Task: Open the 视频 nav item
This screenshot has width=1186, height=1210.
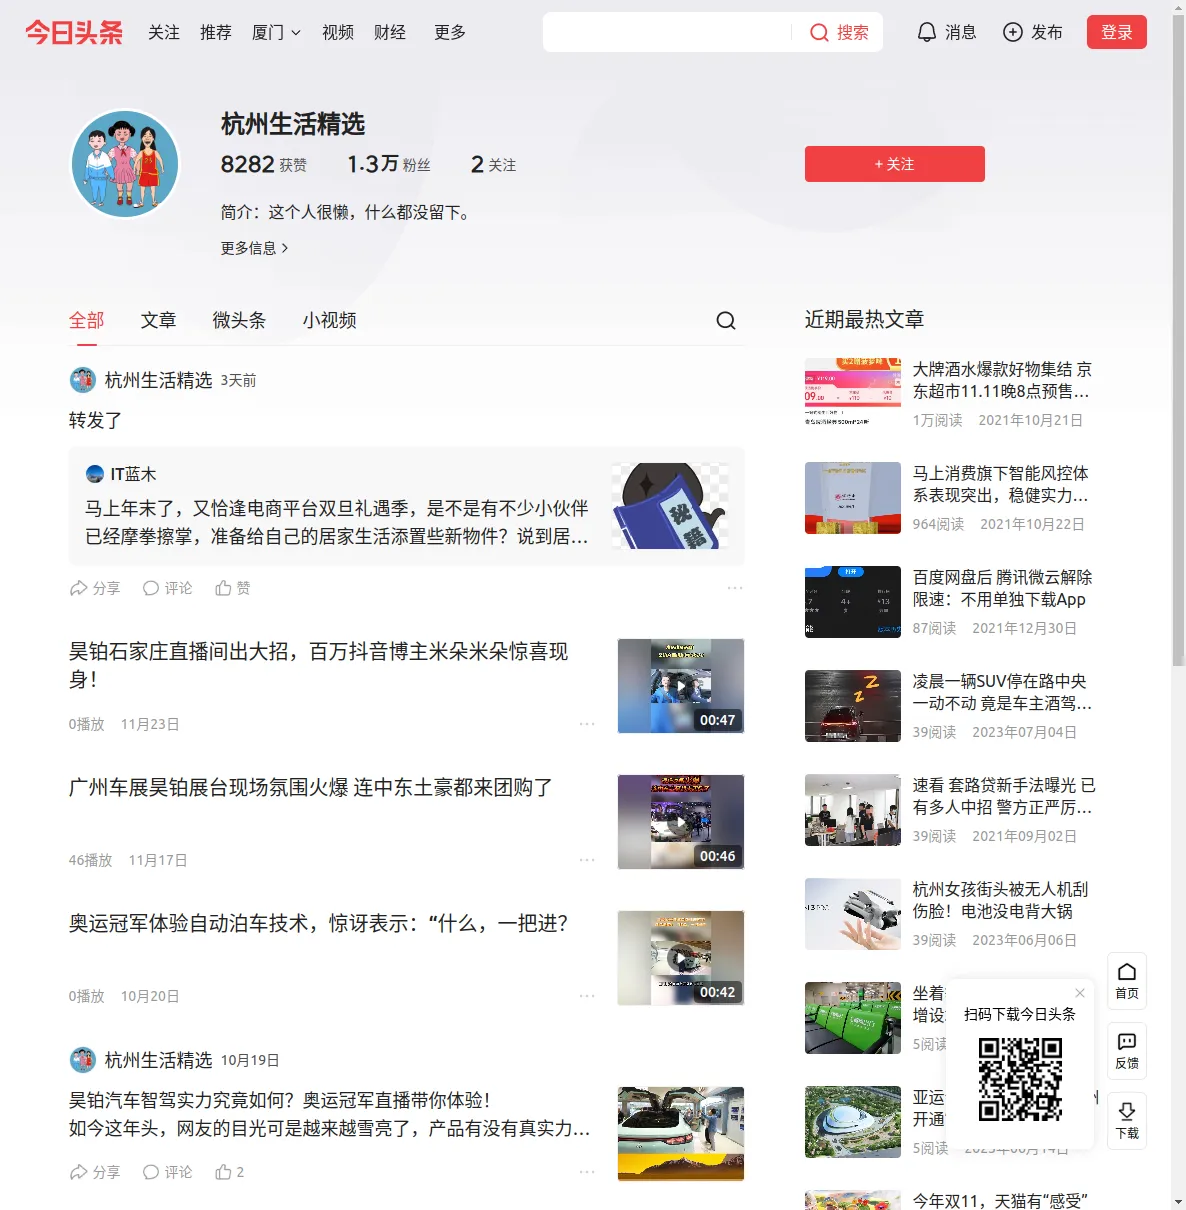Action: (338, 32)
